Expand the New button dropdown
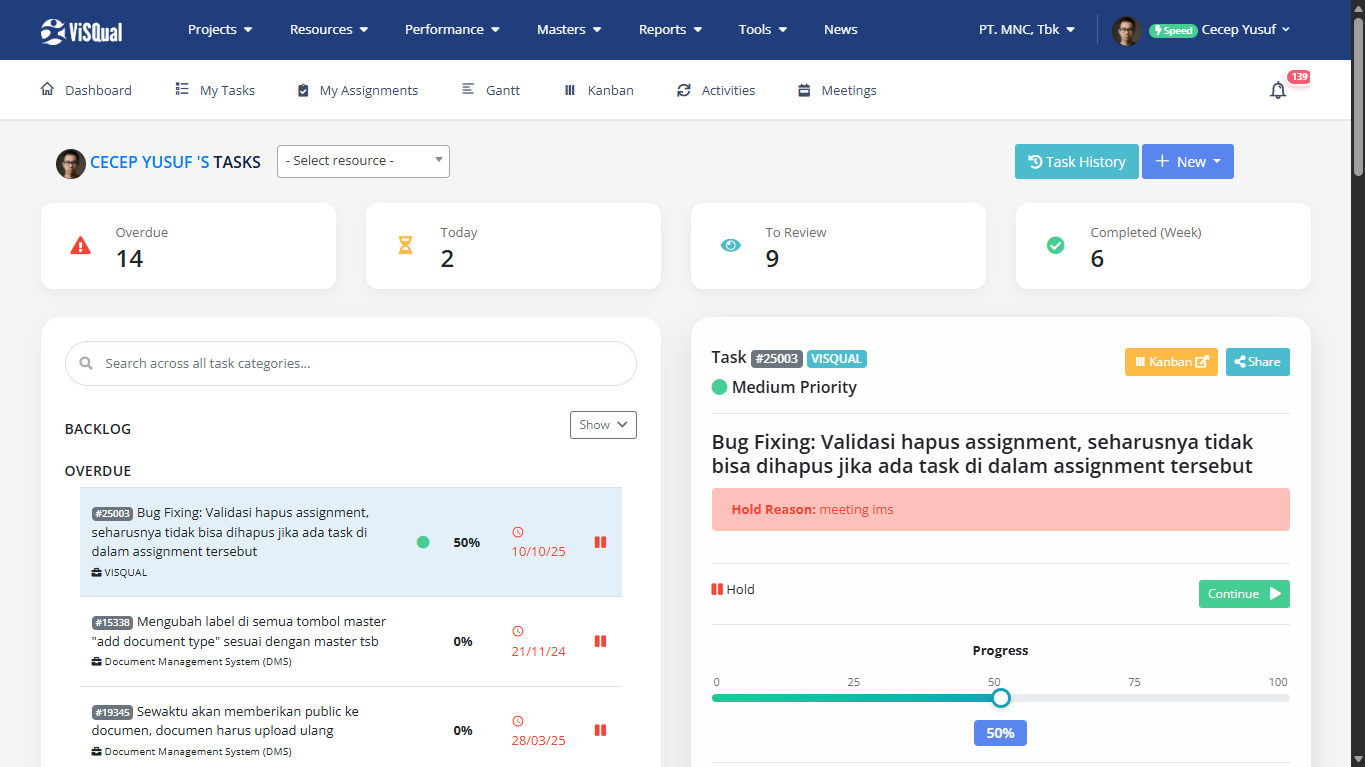The image size is (1365, 767). 1188,162
